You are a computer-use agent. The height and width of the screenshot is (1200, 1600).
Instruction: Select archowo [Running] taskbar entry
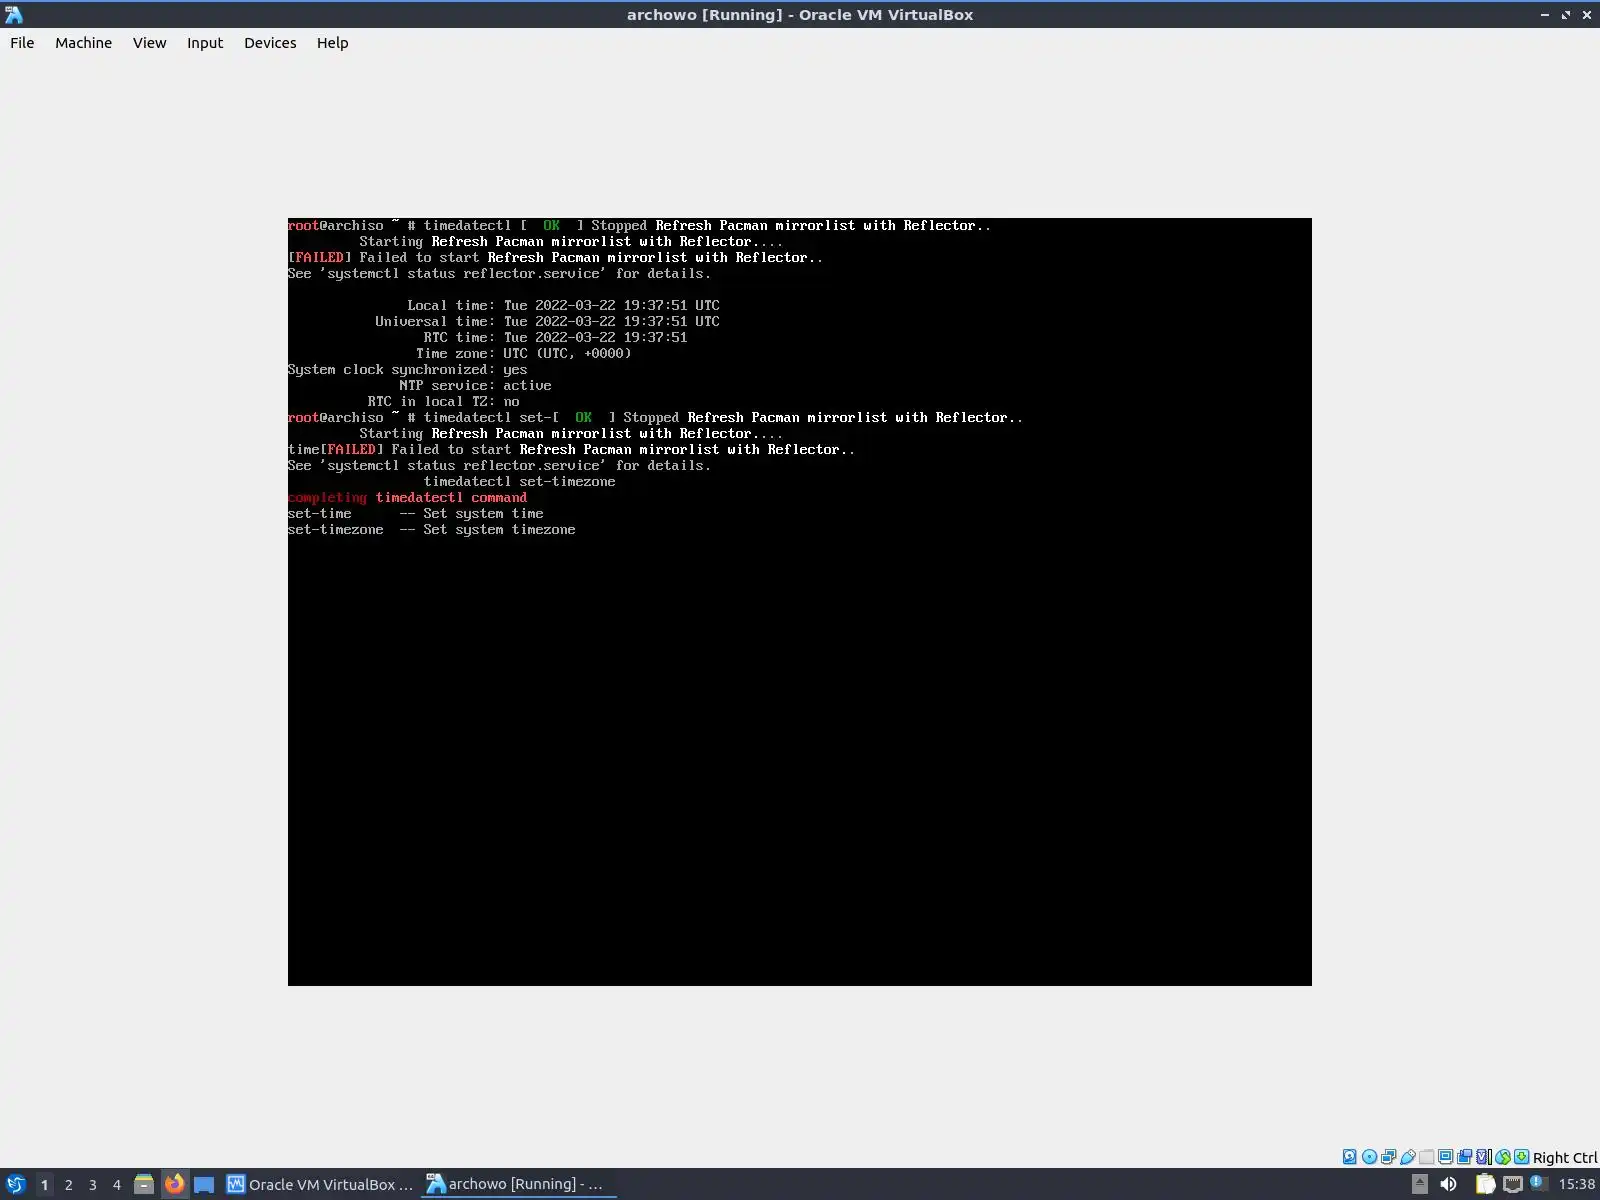(x=520, y=1185)
